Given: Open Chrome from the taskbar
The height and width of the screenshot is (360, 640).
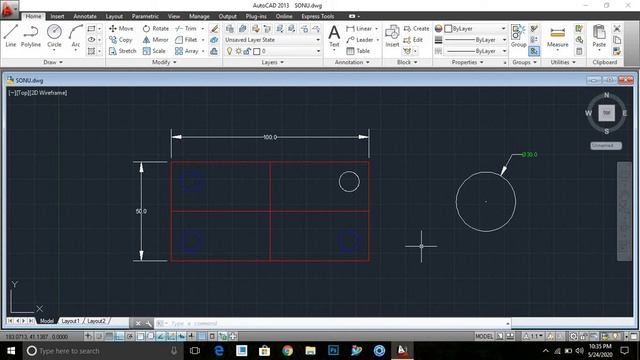Looking at the screenshot, I should 287,351.
